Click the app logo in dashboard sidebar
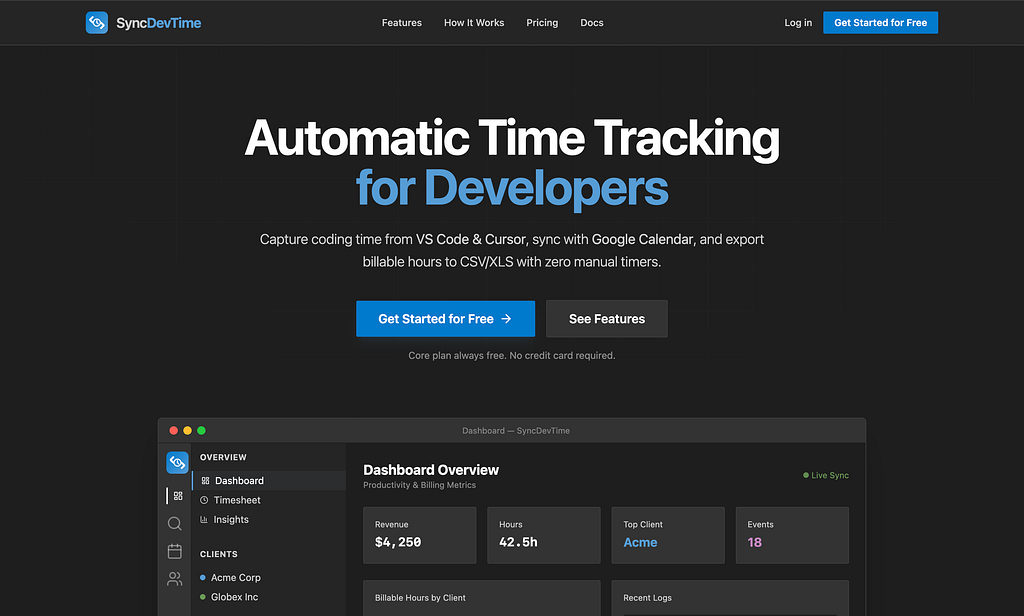This screenshot has height=616, width=1024. [177, 462]
